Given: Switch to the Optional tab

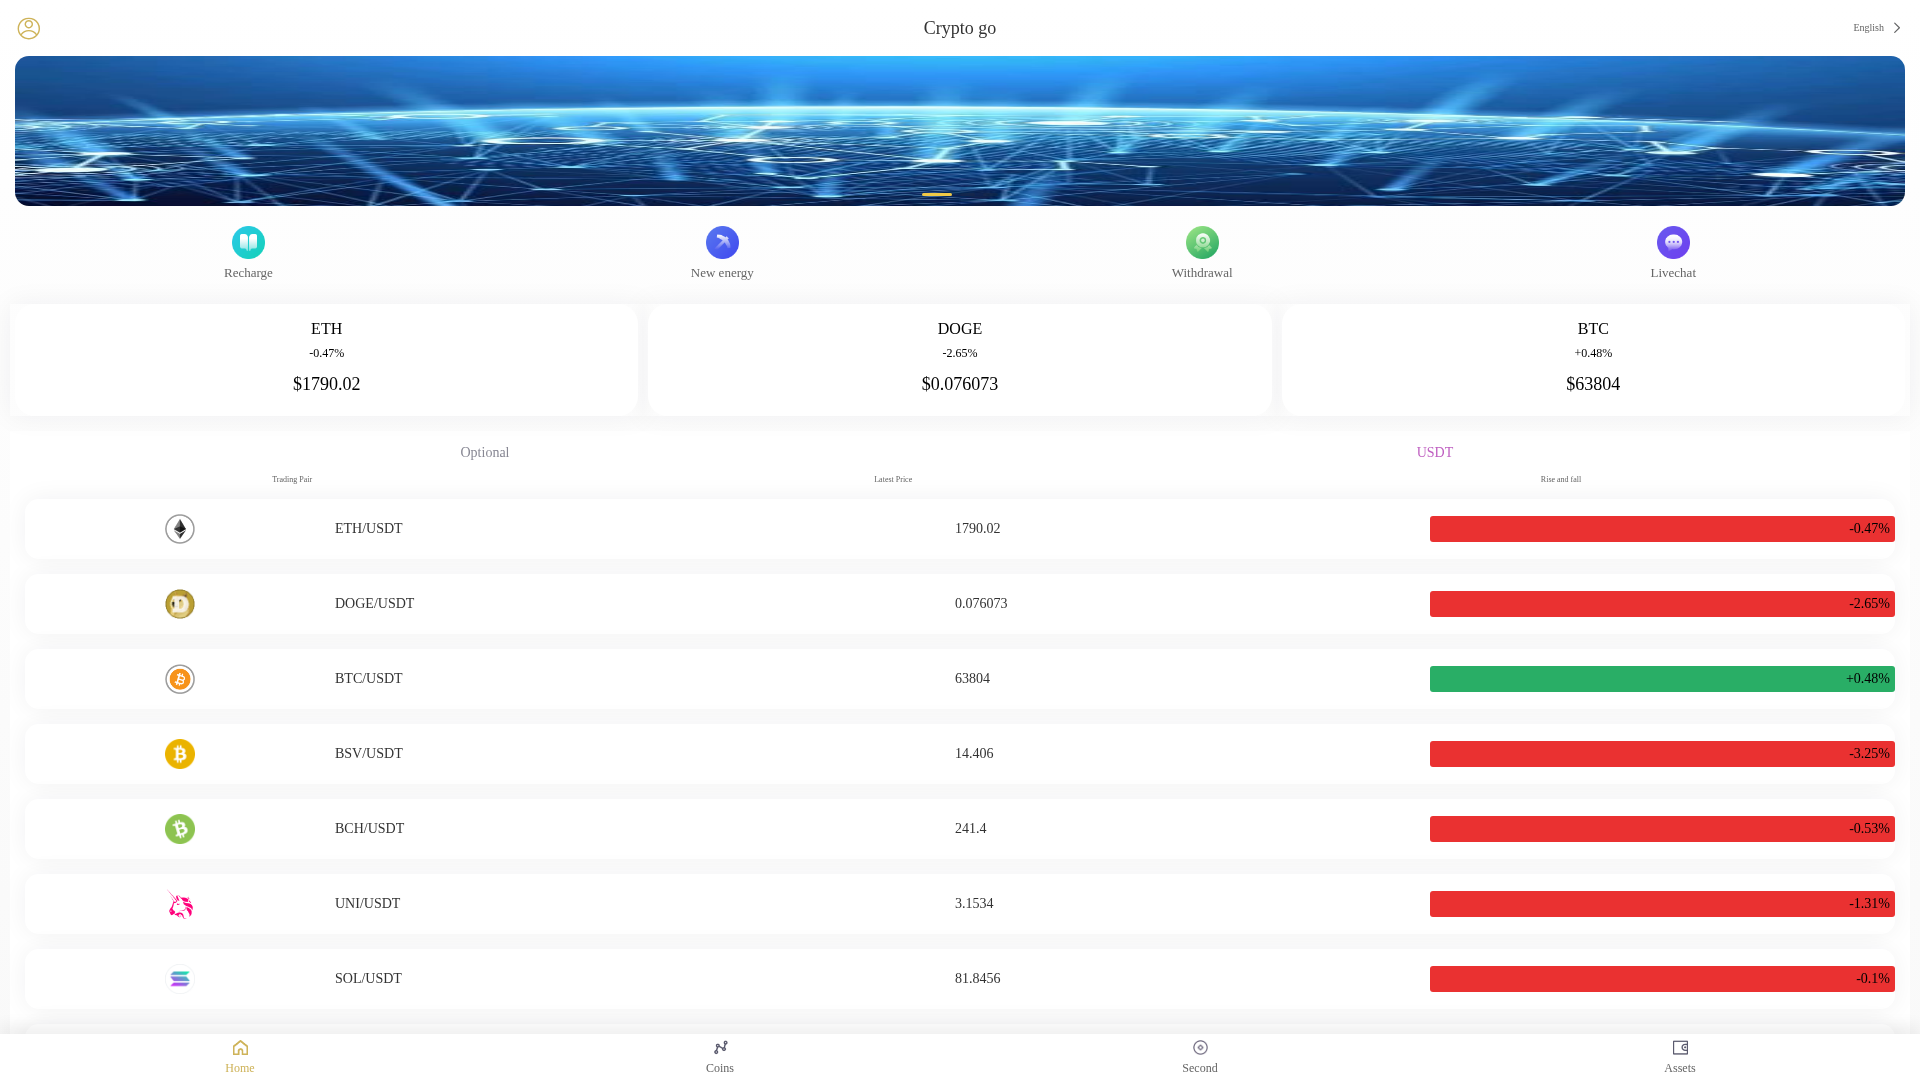Looking at the screenshot, I should (x=485, y=453).
